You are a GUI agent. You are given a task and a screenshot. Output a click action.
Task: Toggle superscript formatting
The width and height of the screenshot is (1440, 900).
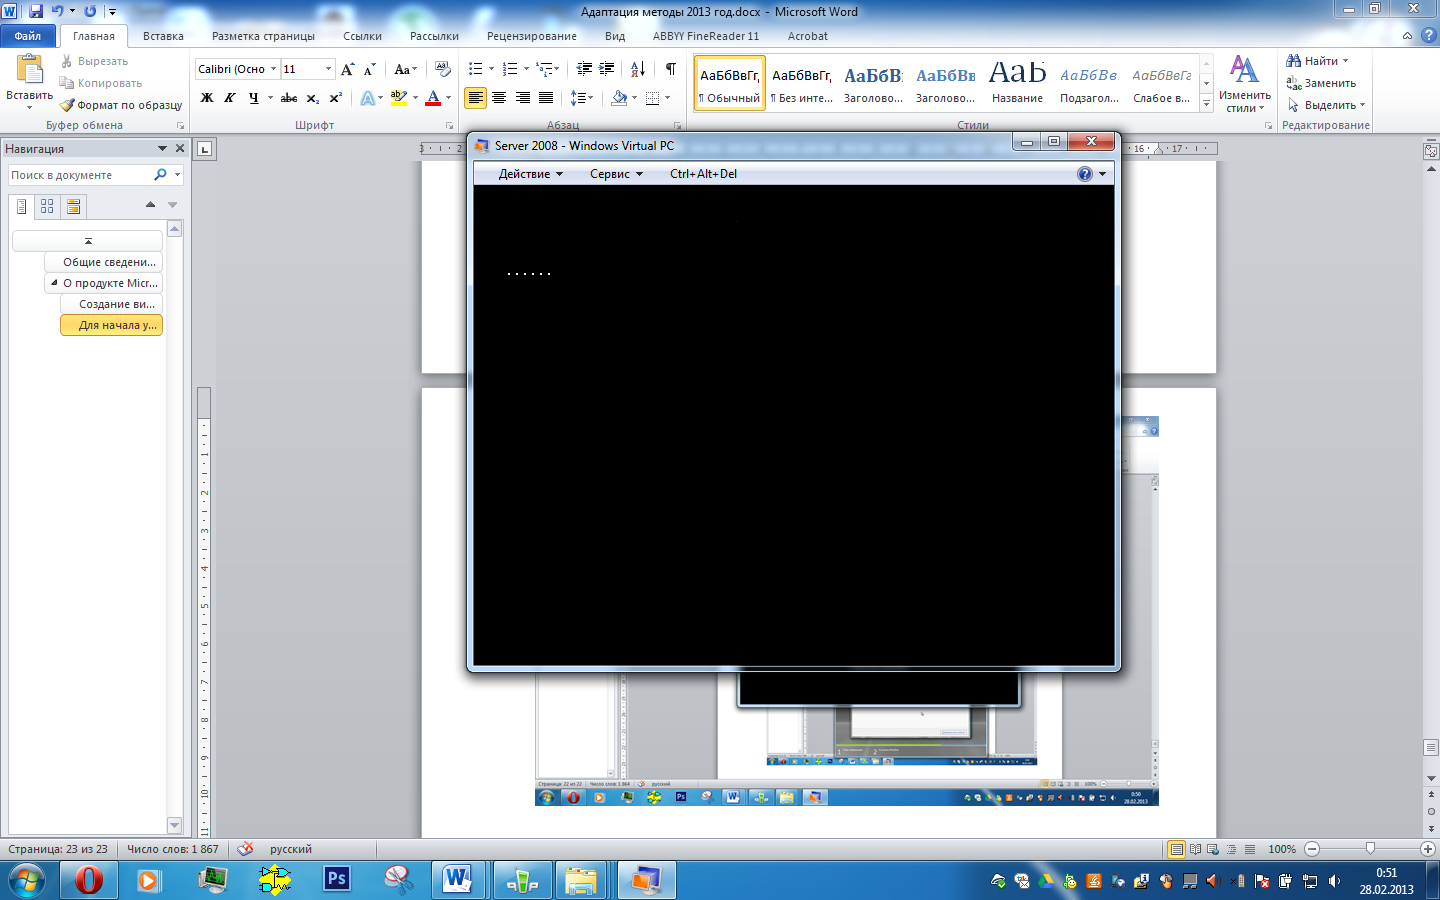(335, 98)
